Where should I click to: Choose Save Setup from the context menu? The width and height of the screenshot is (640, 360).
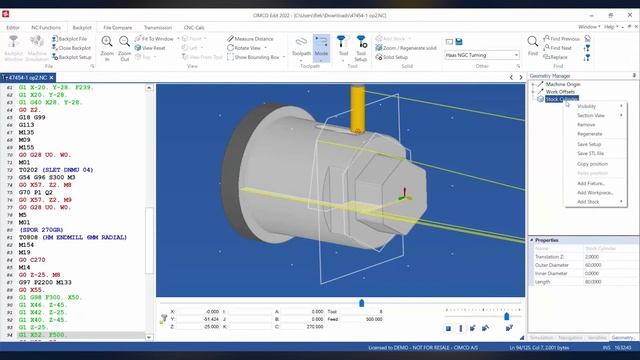[596, 144]
